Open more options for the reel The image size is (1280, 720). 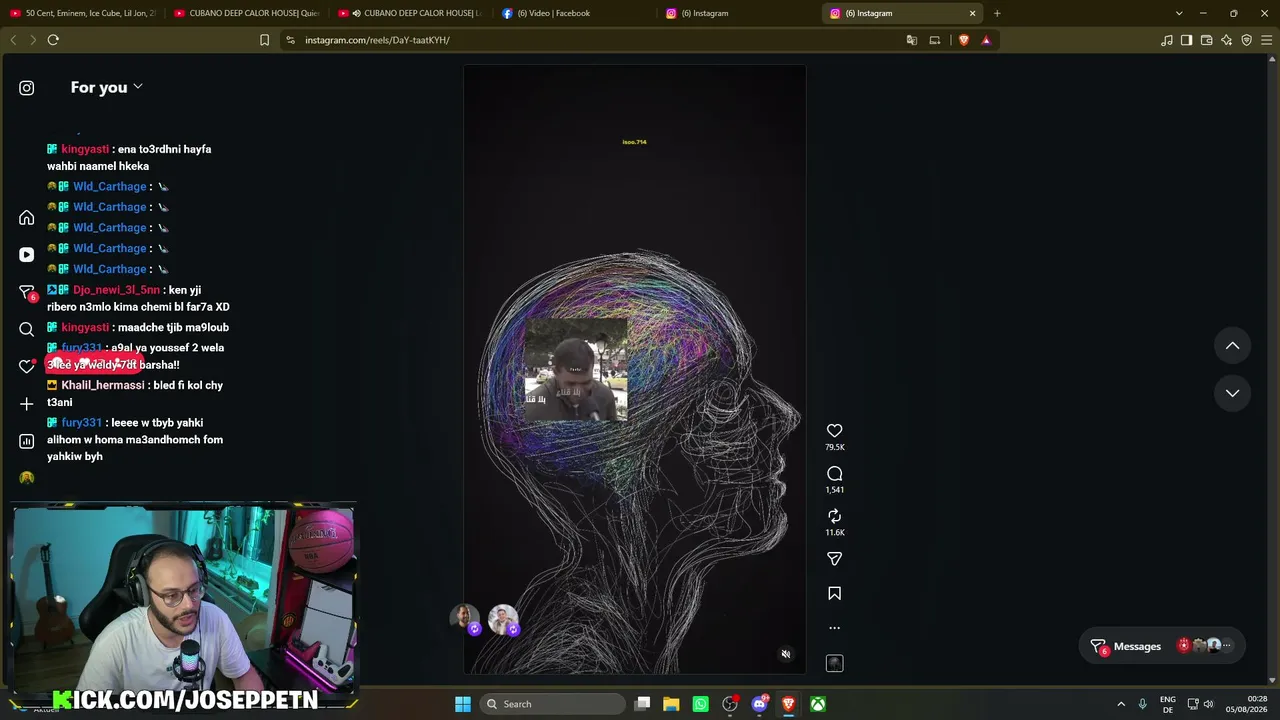pos(835,628)
